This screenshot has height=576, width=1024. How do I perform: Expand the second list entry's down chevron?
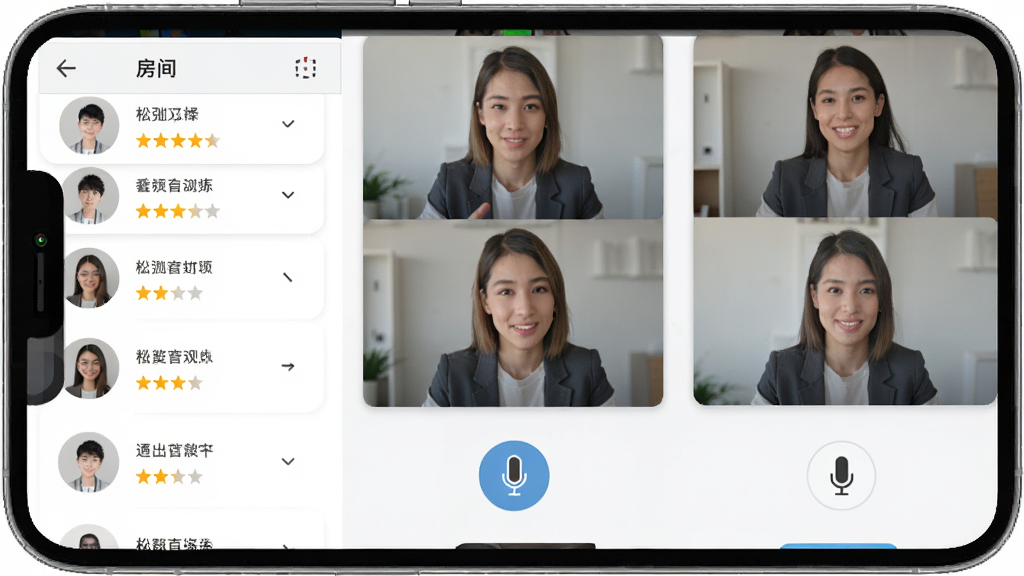point(288,195)
